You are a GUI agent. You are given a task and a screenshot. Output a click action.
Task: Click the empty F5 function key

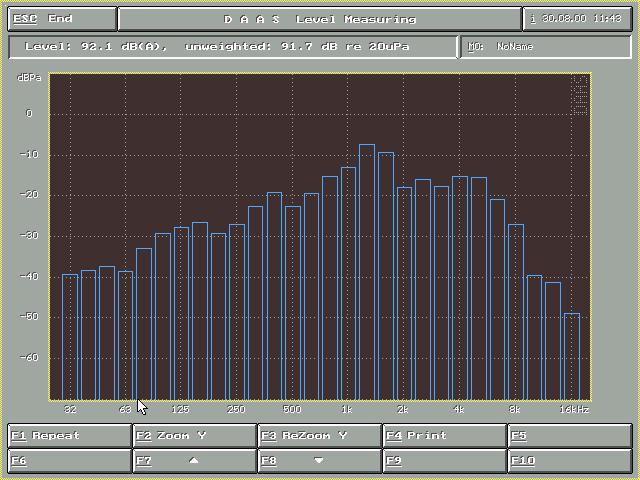569,436
